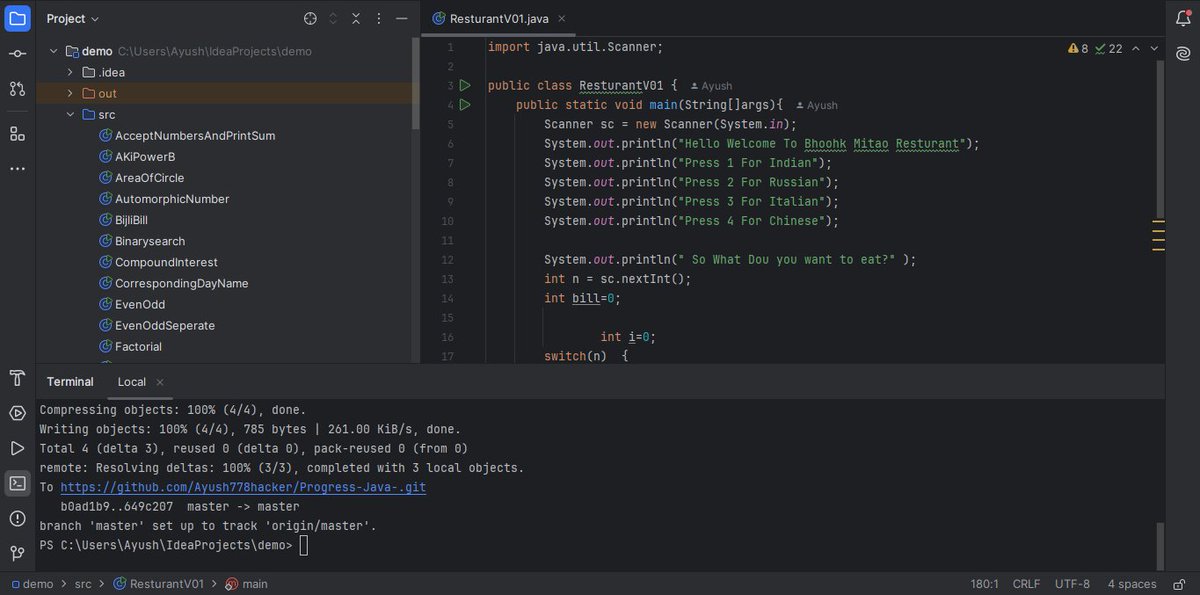
Task: Select CorrespondingDayName class
Action: pyautogui.click(x=173, y=283)
